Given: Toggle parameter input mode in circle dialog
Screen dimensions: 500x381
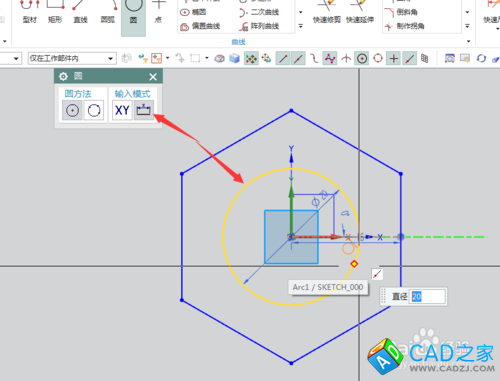Looking at the screenshot, I should point(144,110).
